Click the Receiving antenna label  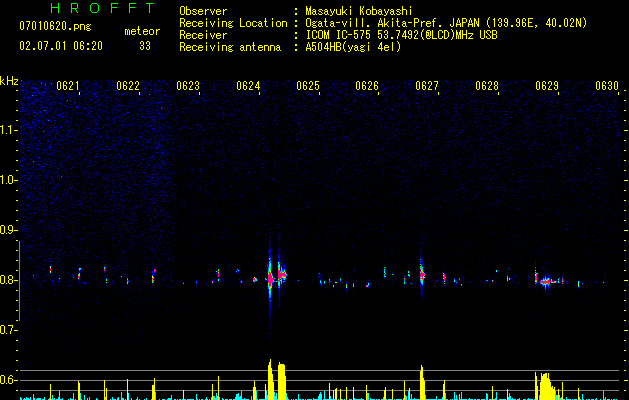[230, 47]
